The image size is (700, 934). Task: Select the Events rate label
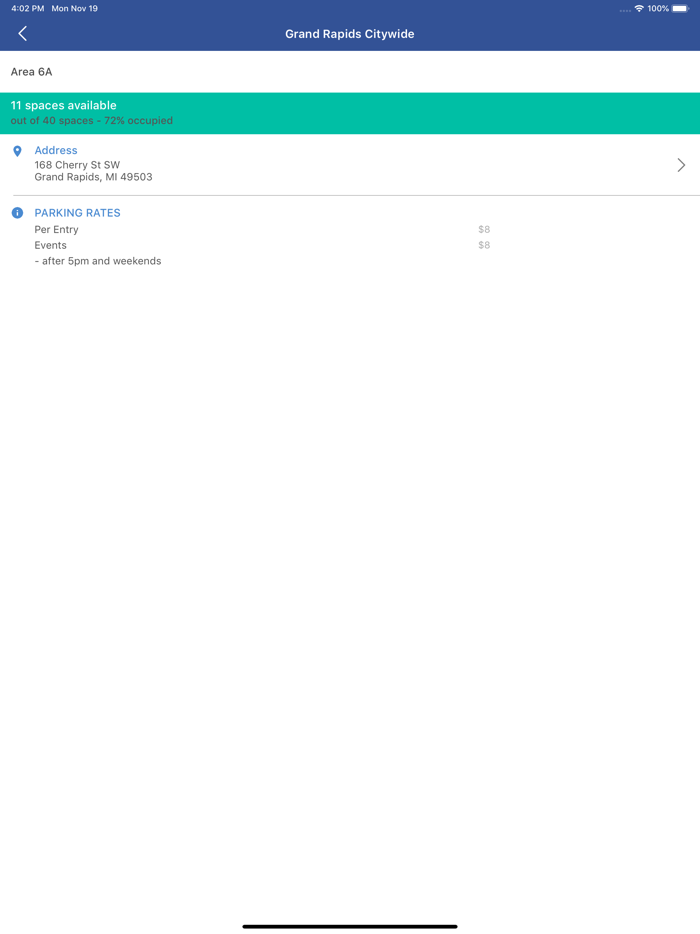[x=51, y=245]
